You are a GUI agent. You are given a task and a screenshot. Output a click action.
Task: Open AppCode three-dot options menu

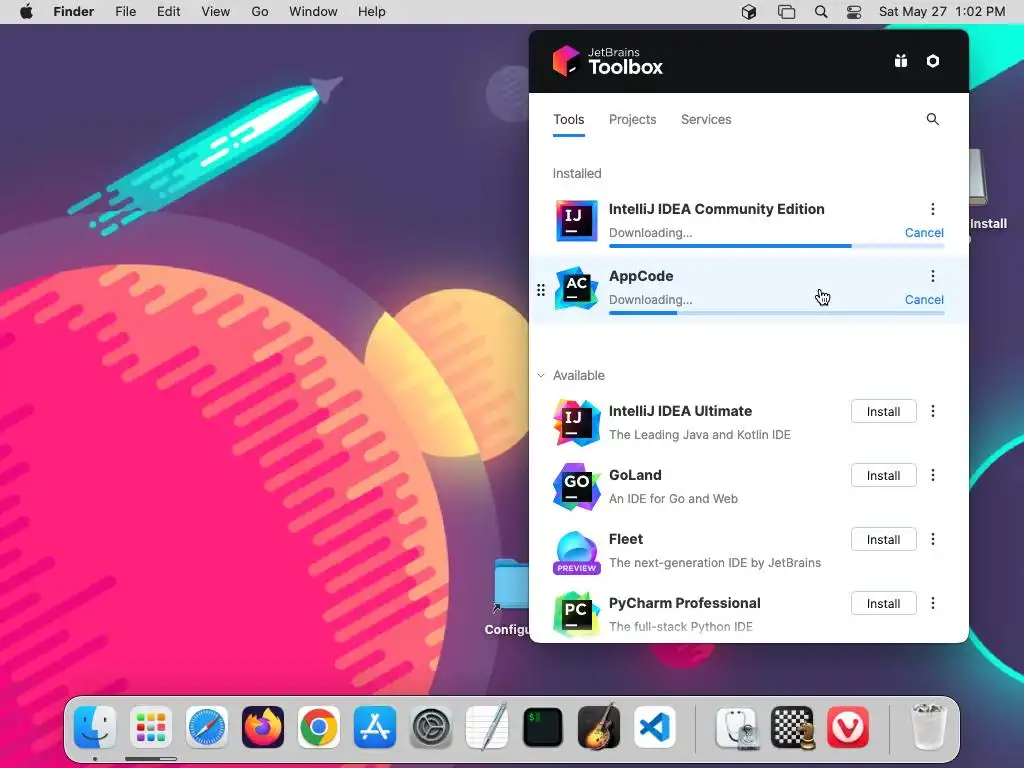pos(933,276)
